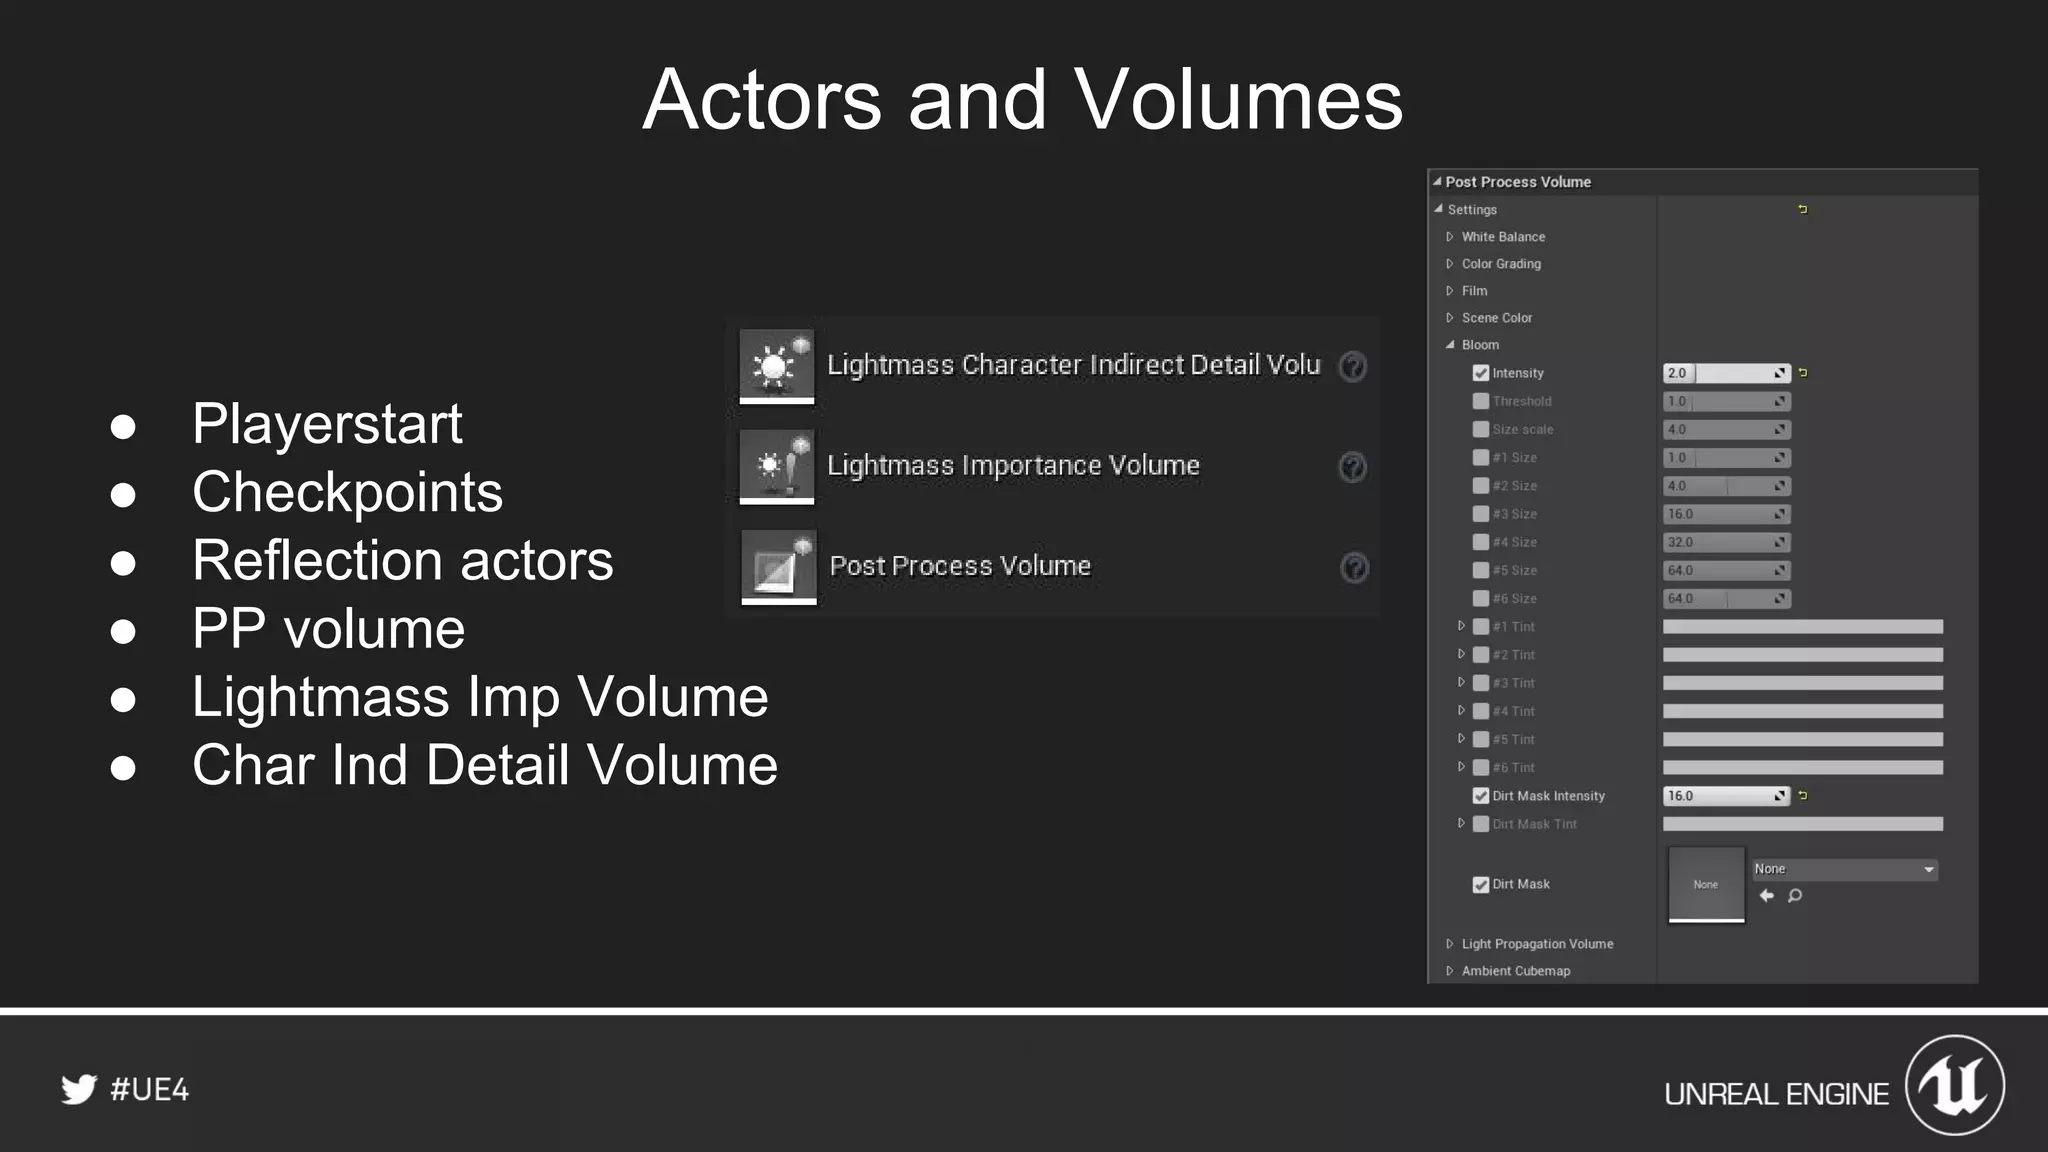2048x1152 pixels.
Task: Open the Dirt Mask None dropdown
Action: point(1845,869)
